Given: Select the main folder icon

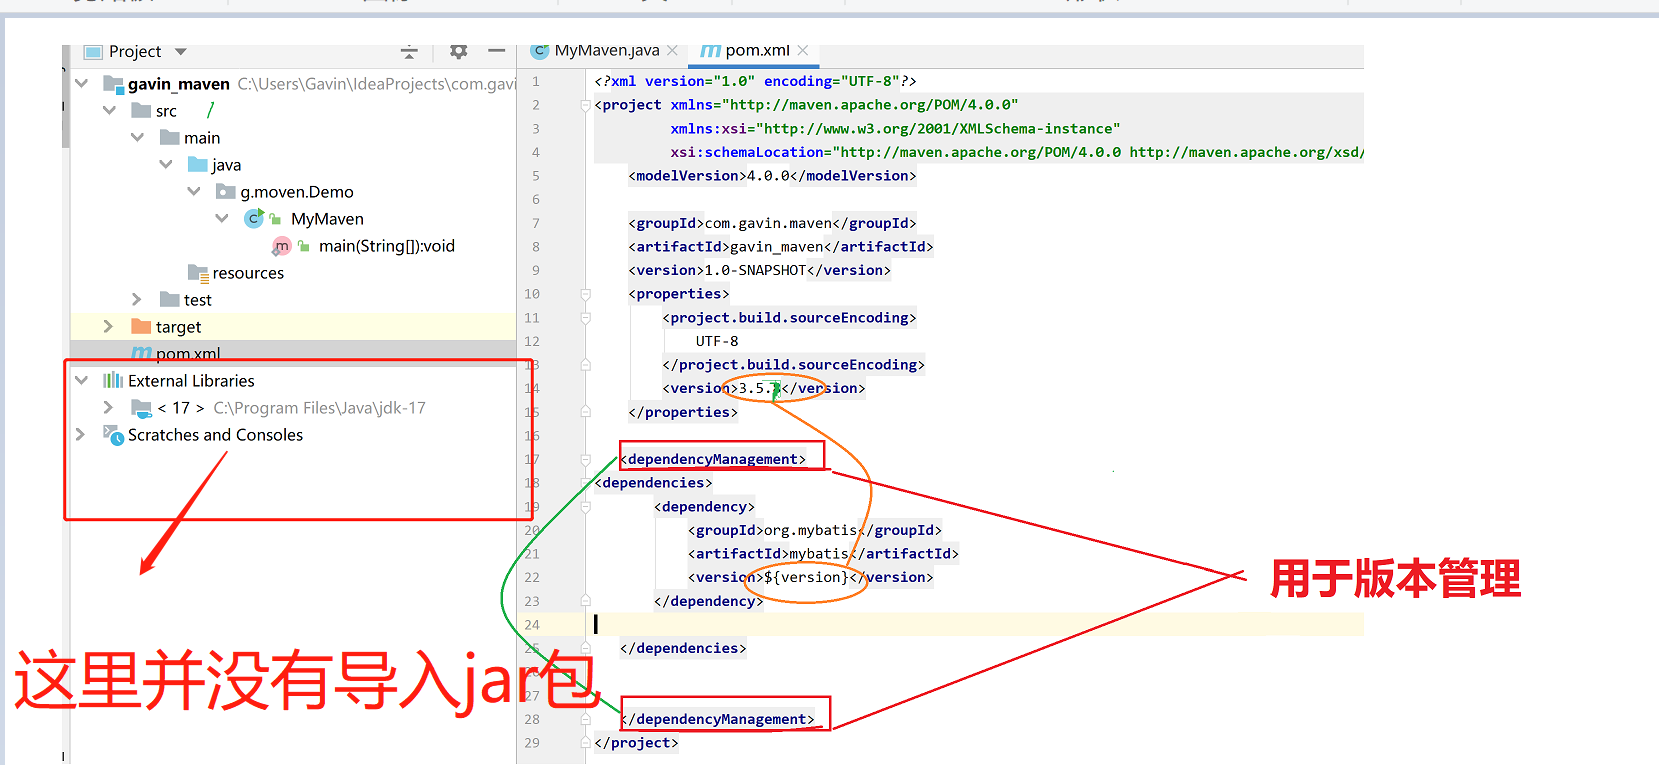Looking at the screenshot, I should point(169,137).
